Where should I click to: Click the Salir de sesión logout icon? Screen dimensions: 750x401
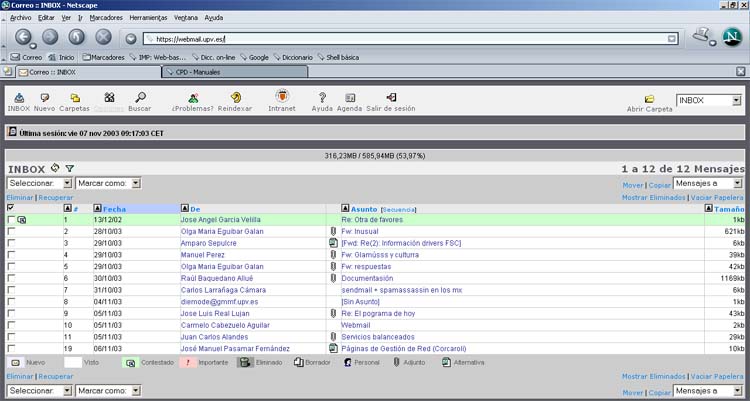(391, 98)
